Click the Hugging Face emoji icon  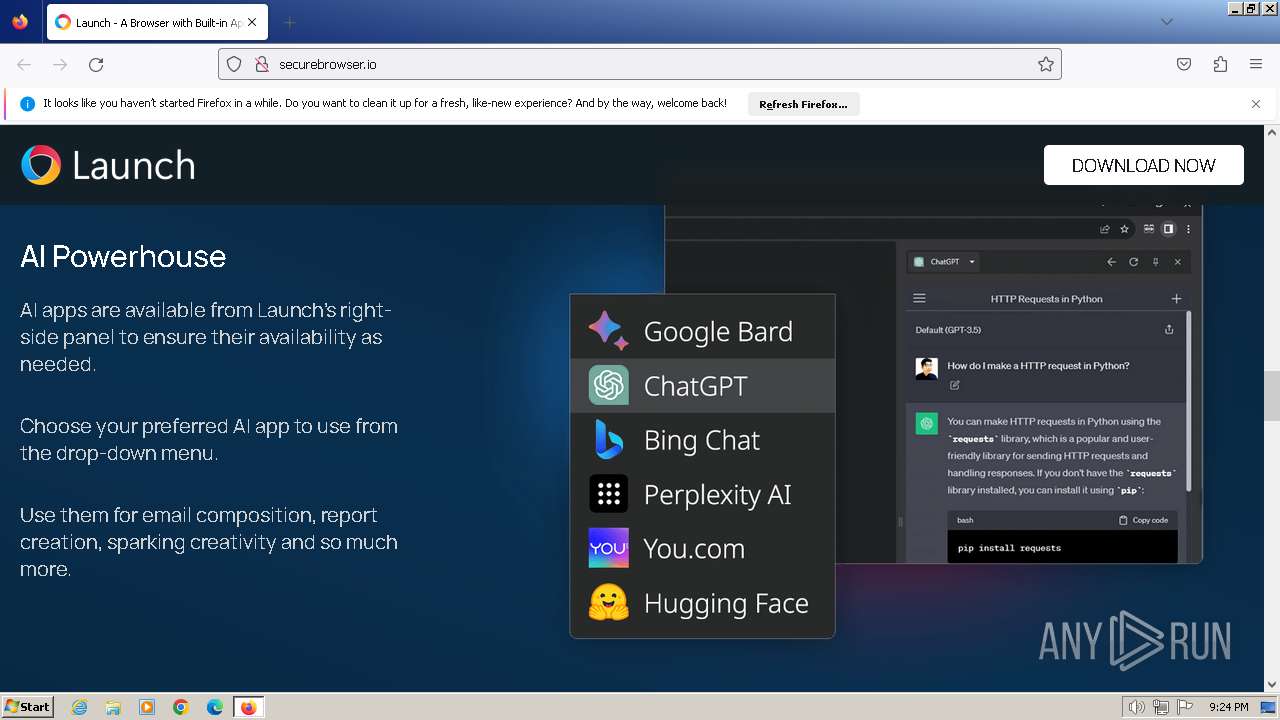click(x=608, y=603)
